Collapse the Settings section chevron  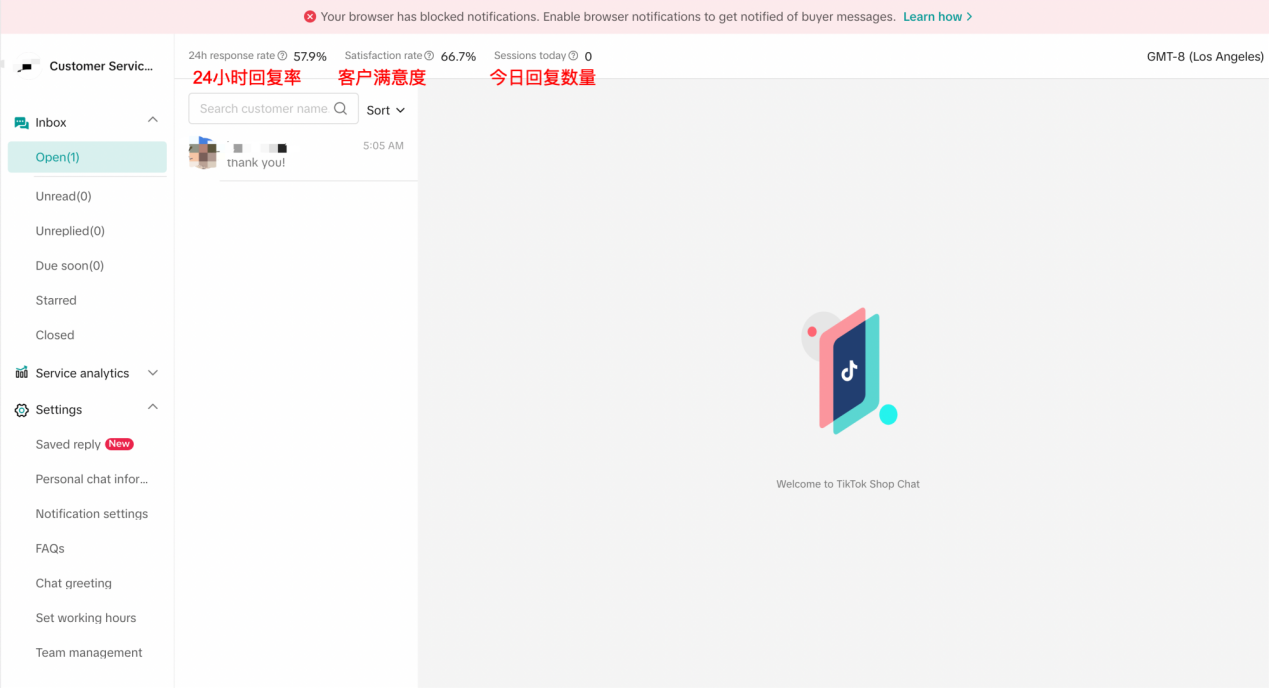tap(153, 408)
